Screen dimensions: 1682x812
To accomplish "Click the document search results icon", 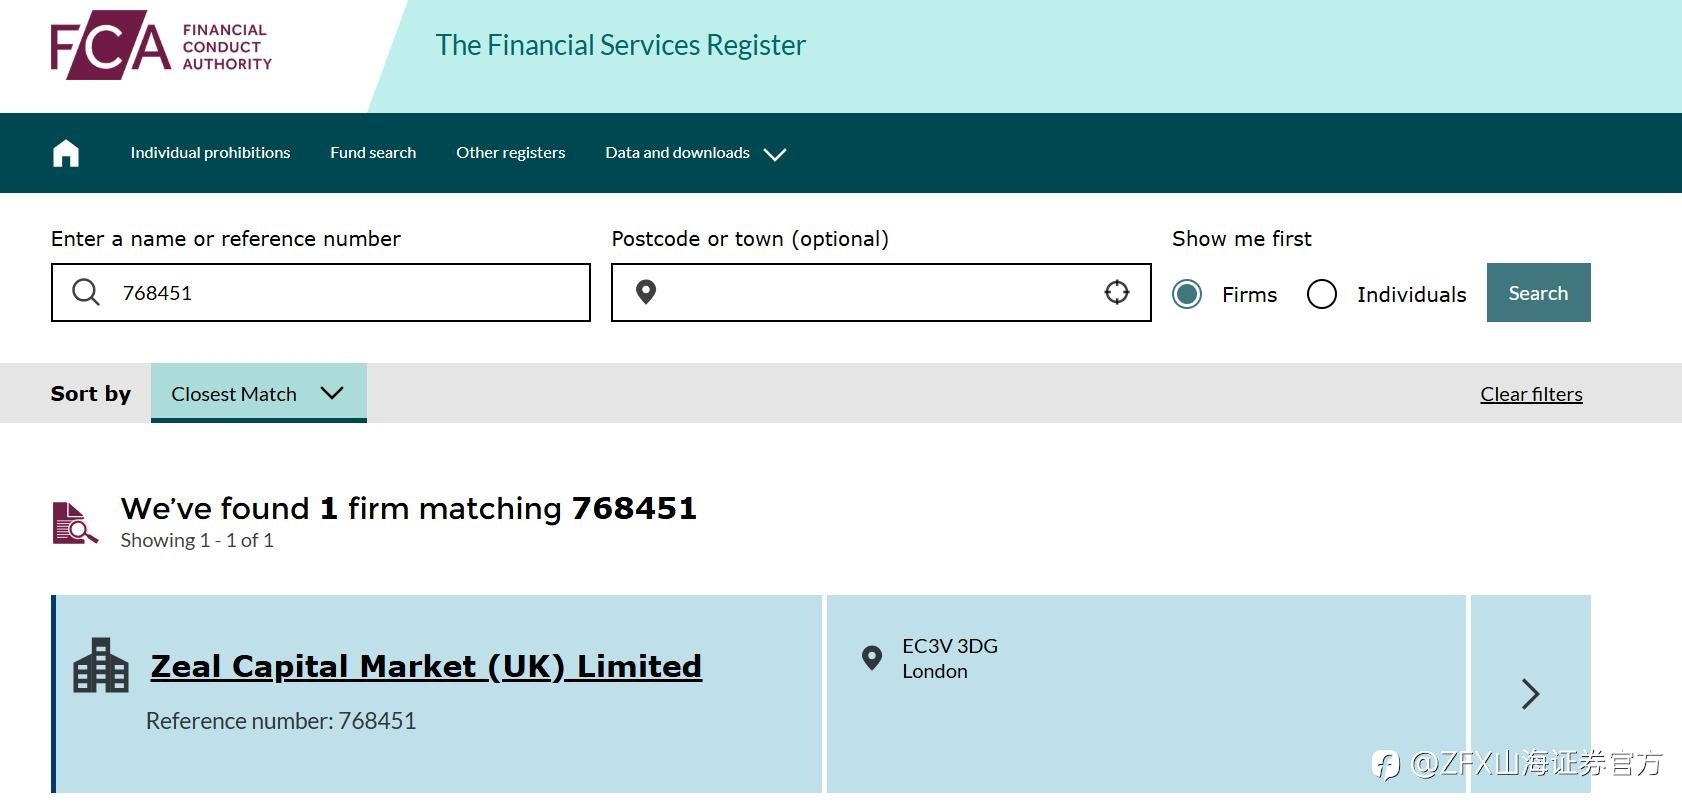I will point(75,523).
